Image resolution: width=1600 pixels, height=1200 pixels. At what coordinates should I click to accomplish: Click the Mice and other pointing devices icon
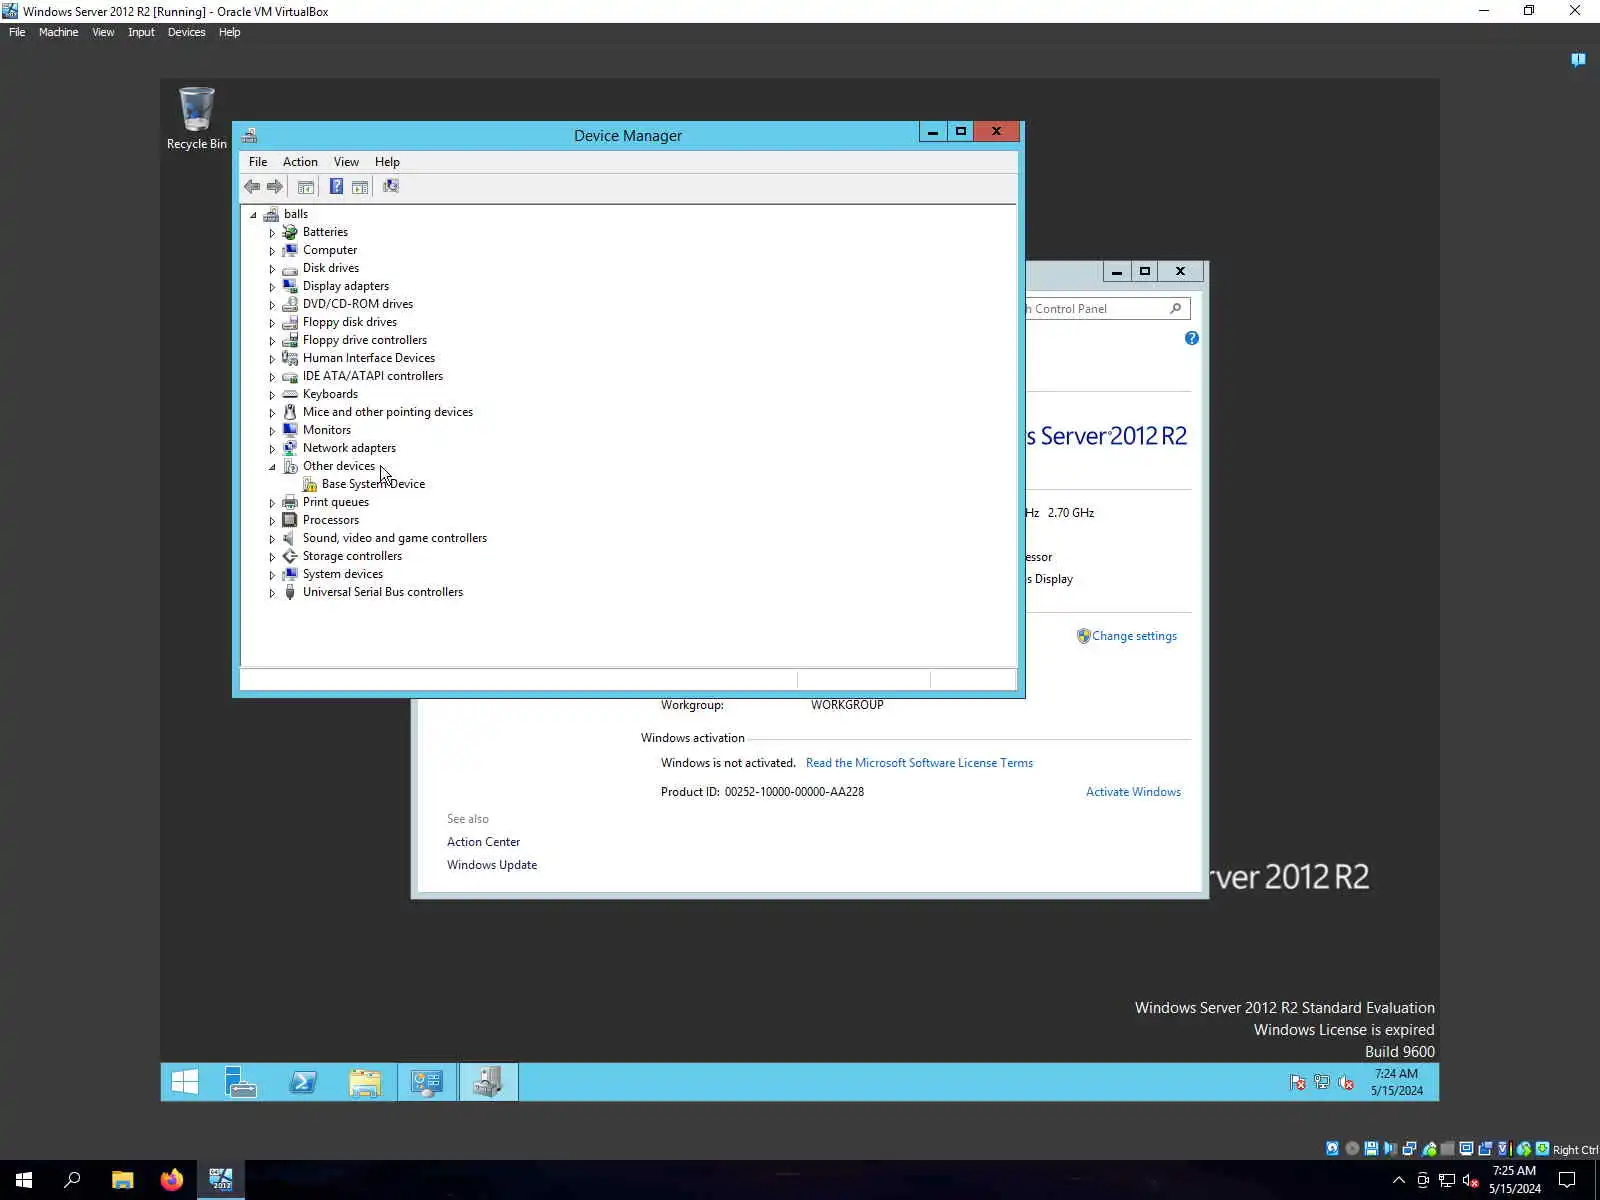[290, 412]
